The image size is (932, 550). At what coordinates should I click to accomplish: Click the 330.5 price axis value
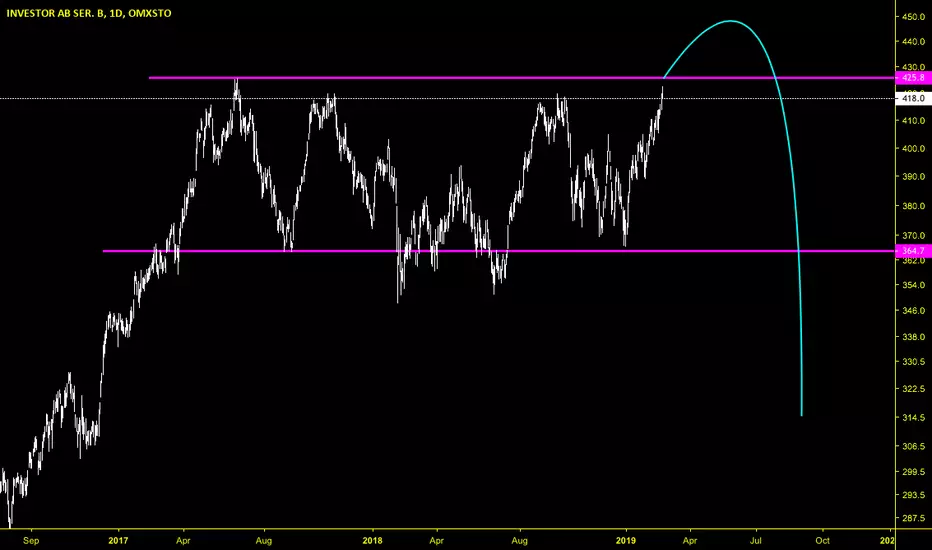(914, 362)
